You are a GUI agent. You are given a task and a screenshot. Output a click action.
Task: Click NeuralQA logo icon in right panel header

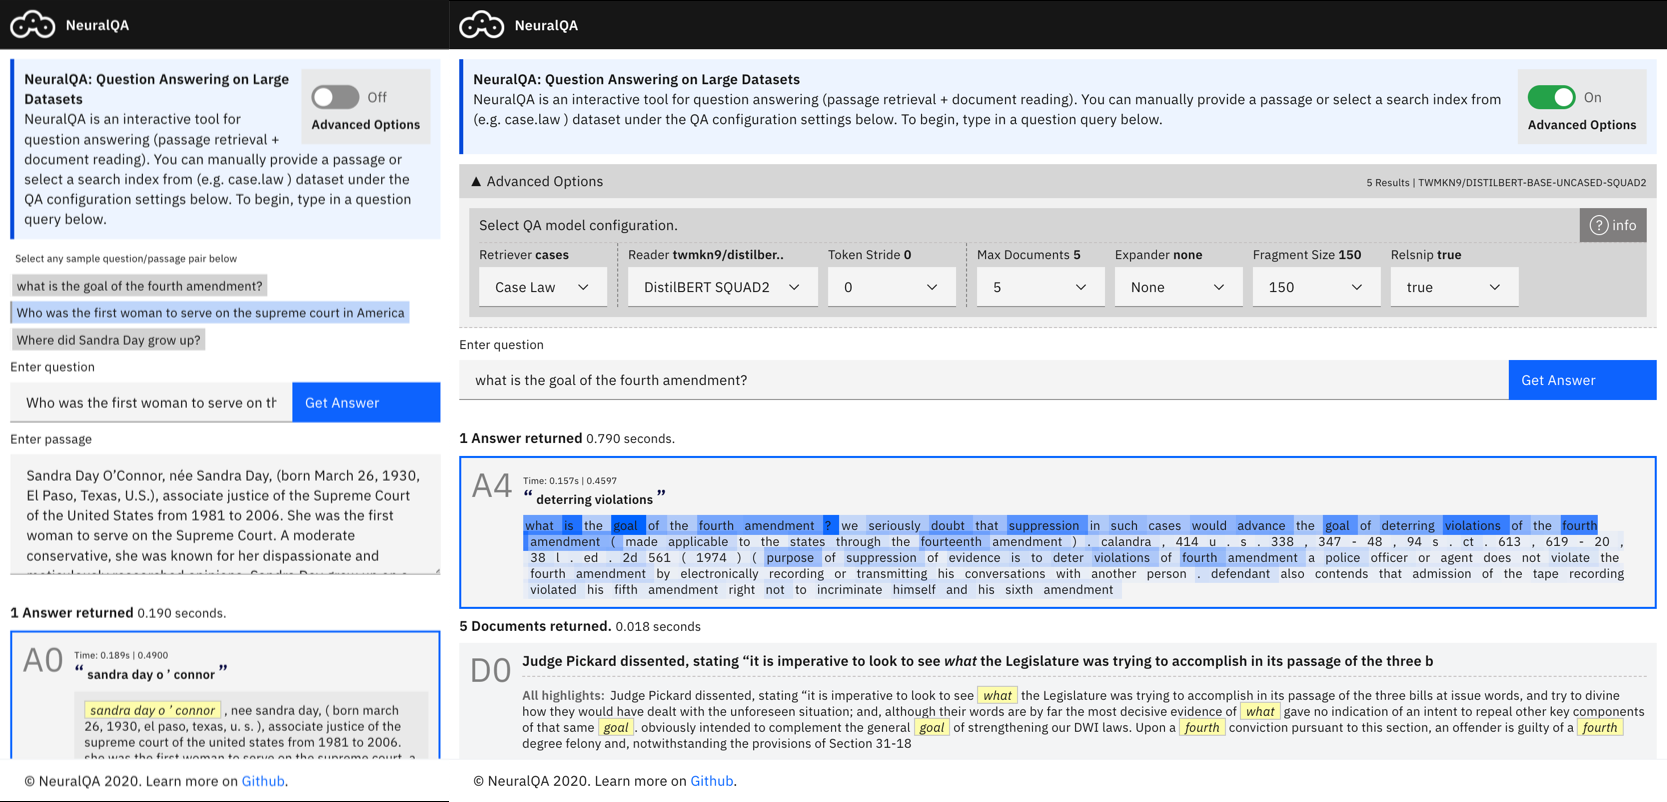pos(482,25)
